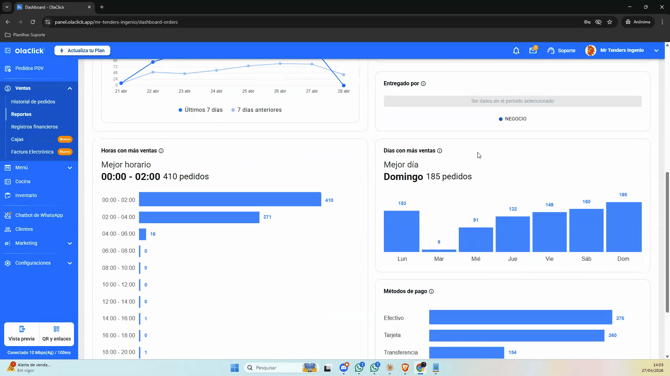Viewport: 670px width, 376px height.
Task: Go back with browser back arrow
Action: click(8, 22)
